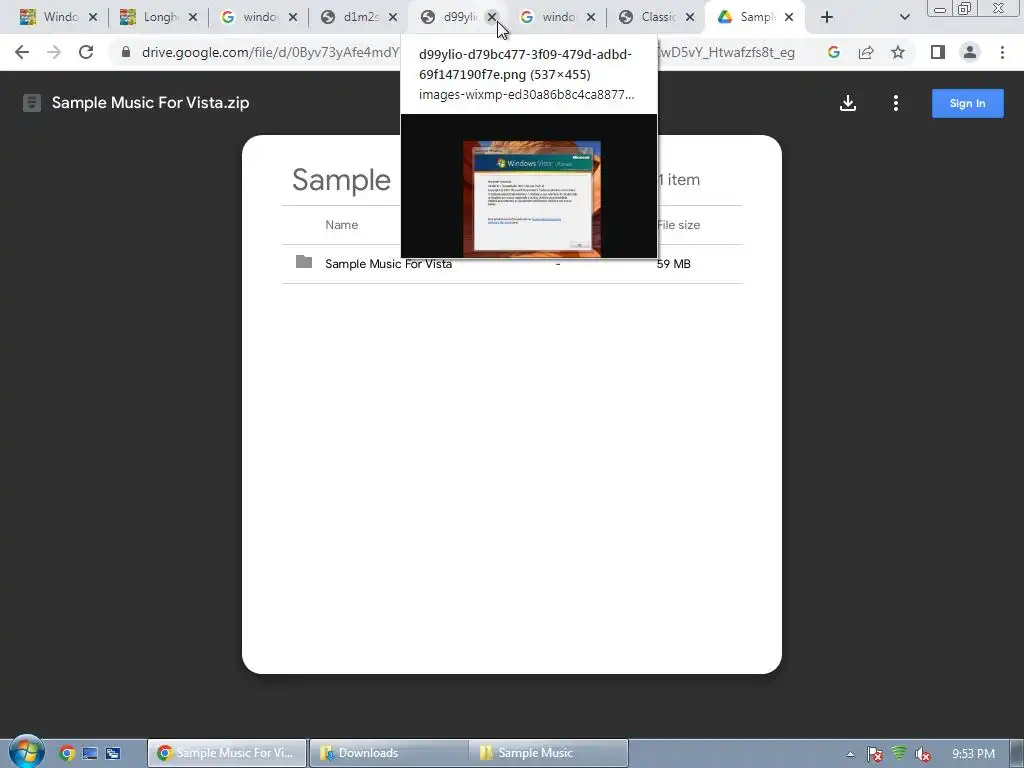
Task: Close the d99ylio tab
Action: pyautogui.click(x=492, y=18)
